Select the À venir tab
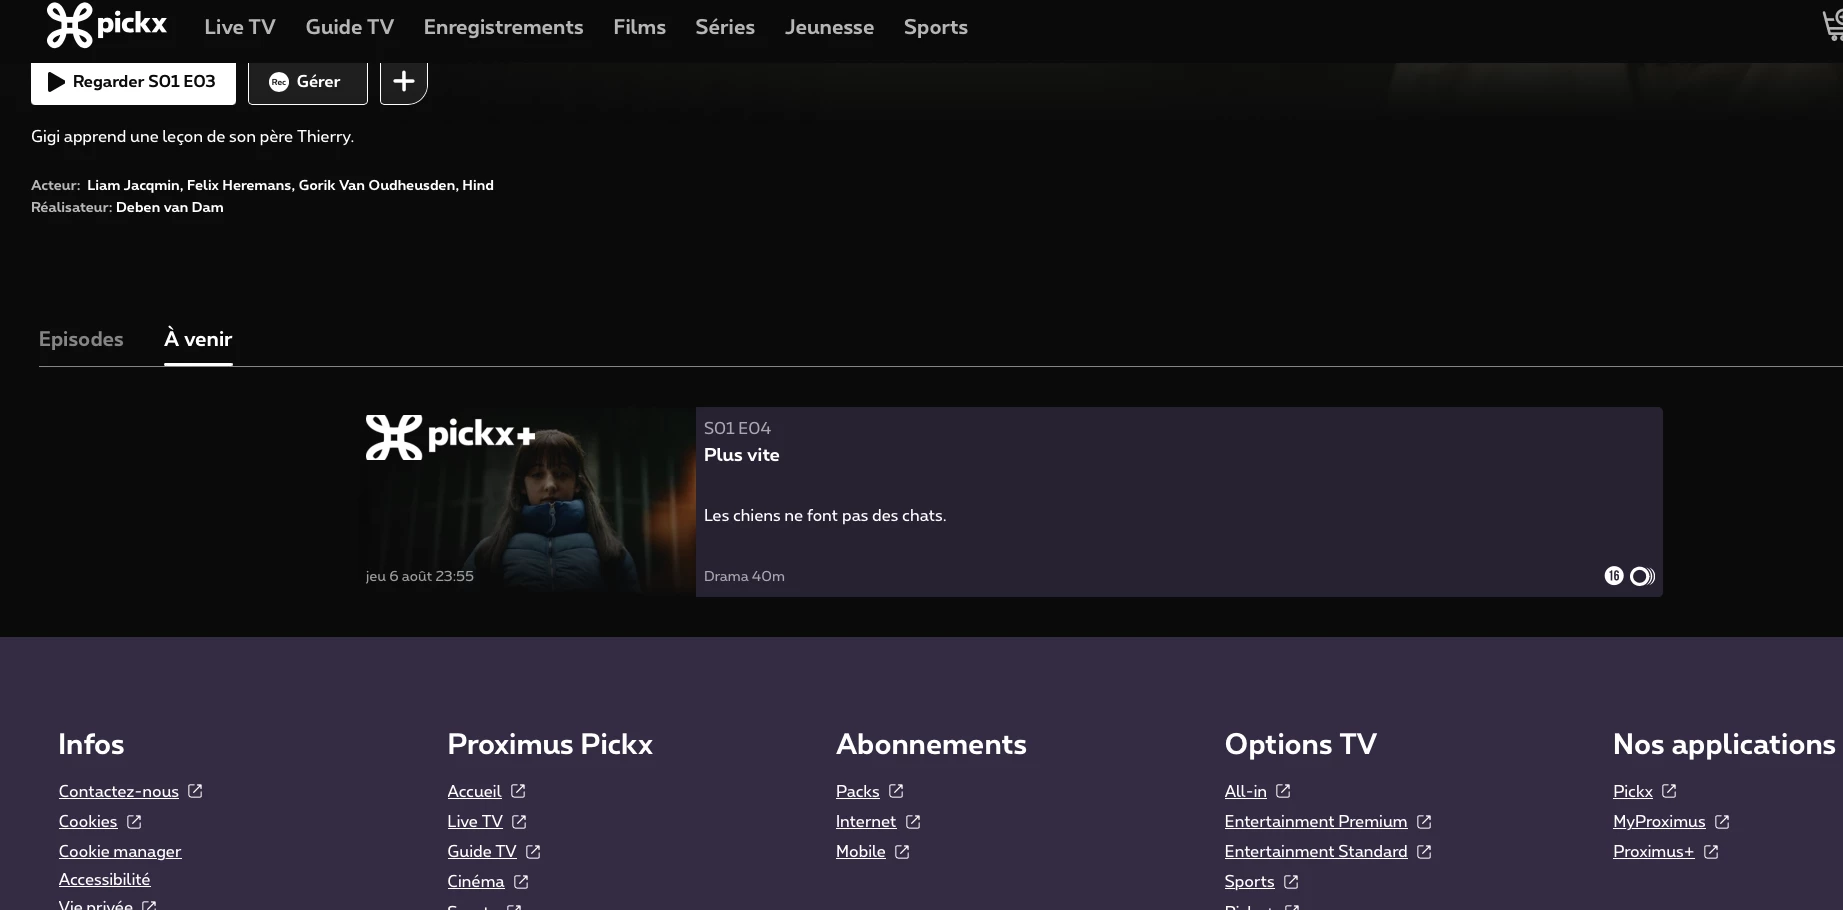This screenshot has width=1843, height=910. [x=198, y=339]
